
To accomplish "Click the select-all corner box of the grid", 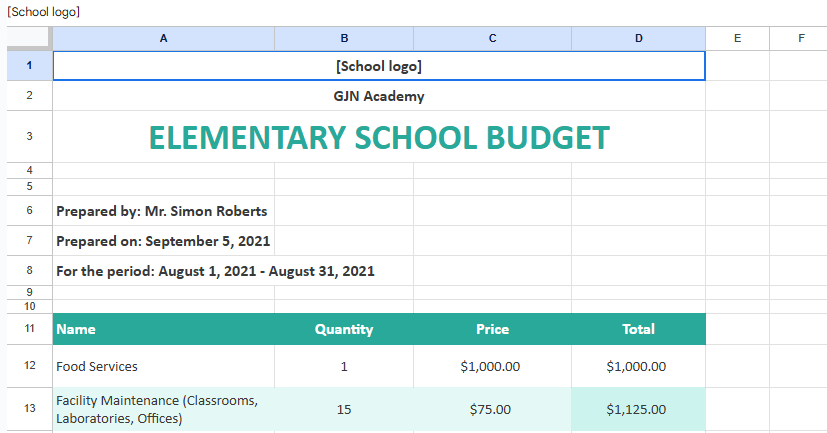I will click(29, 38).
